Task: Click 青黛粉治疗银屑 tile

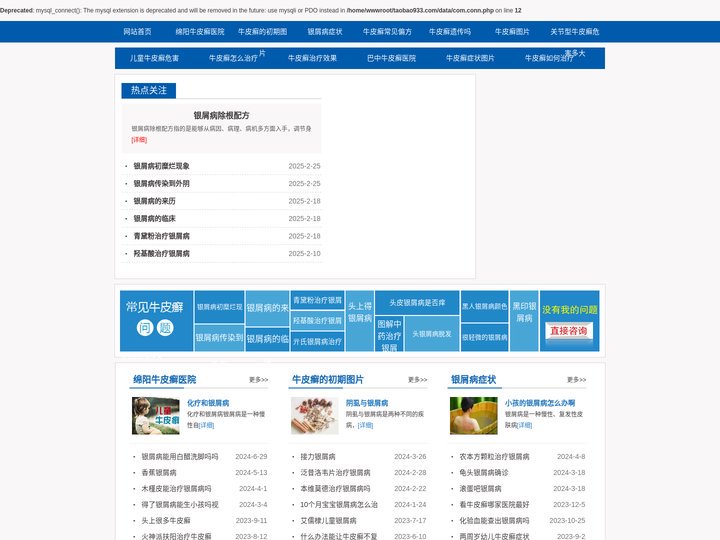Action: (x=317, y=300)
